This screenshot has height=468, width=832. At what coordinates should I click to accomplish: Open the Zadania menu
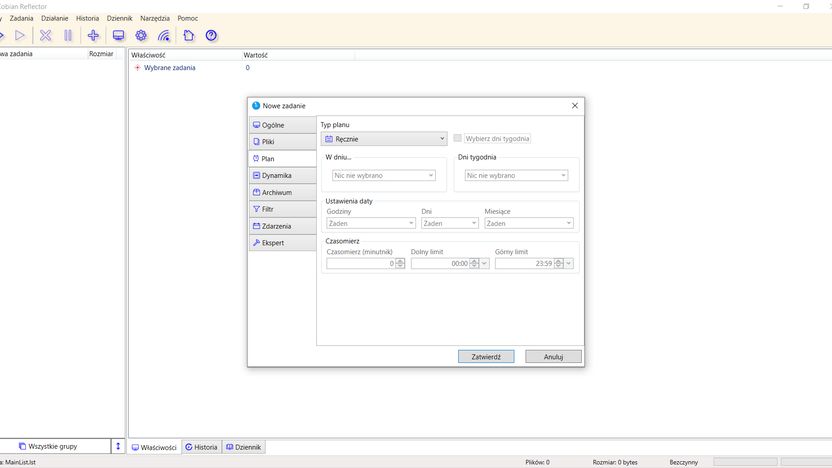(x=21, y=18)
